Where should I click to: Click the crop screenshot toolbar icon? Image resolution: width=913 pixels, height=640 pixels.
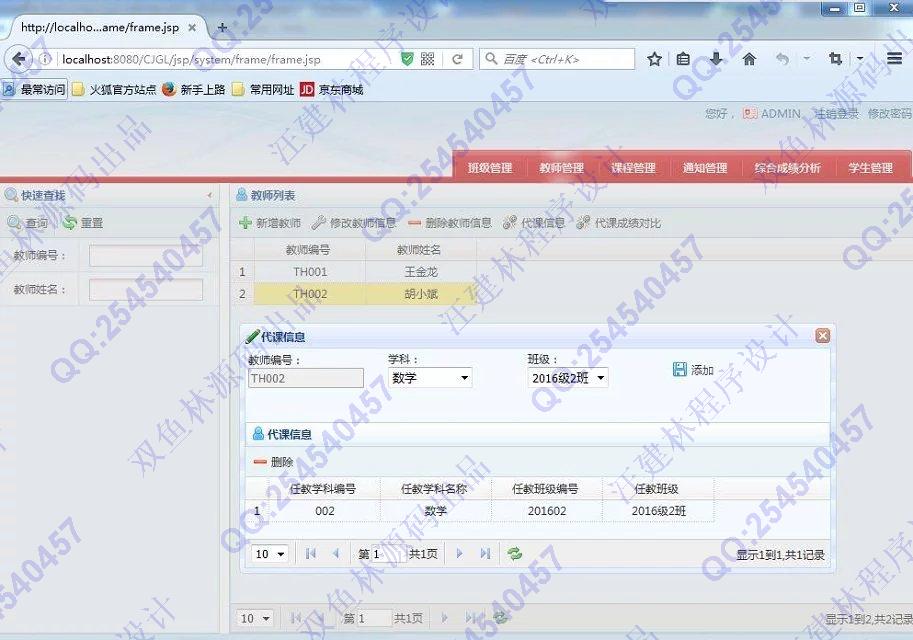(835, 59)
